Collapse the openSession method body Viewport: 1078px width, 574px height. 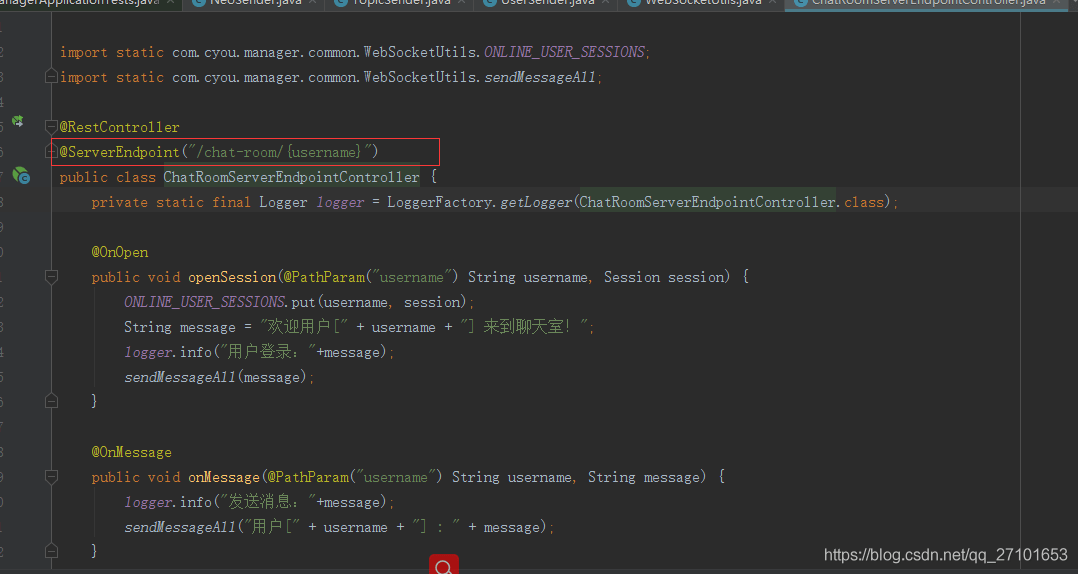(x=51, y=277)
